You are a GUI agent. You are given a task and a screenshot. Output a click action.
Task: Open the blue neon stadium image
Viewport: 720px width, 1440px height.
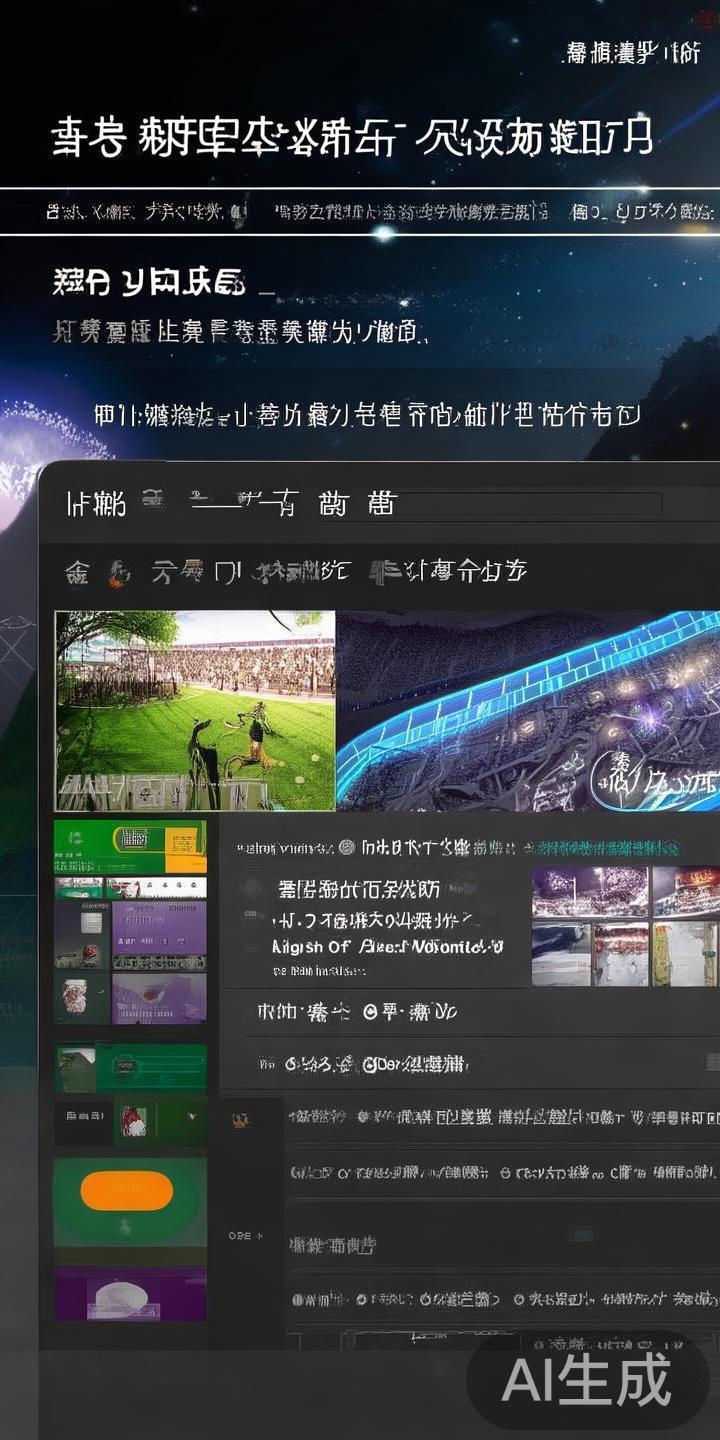tap(528, 711)
